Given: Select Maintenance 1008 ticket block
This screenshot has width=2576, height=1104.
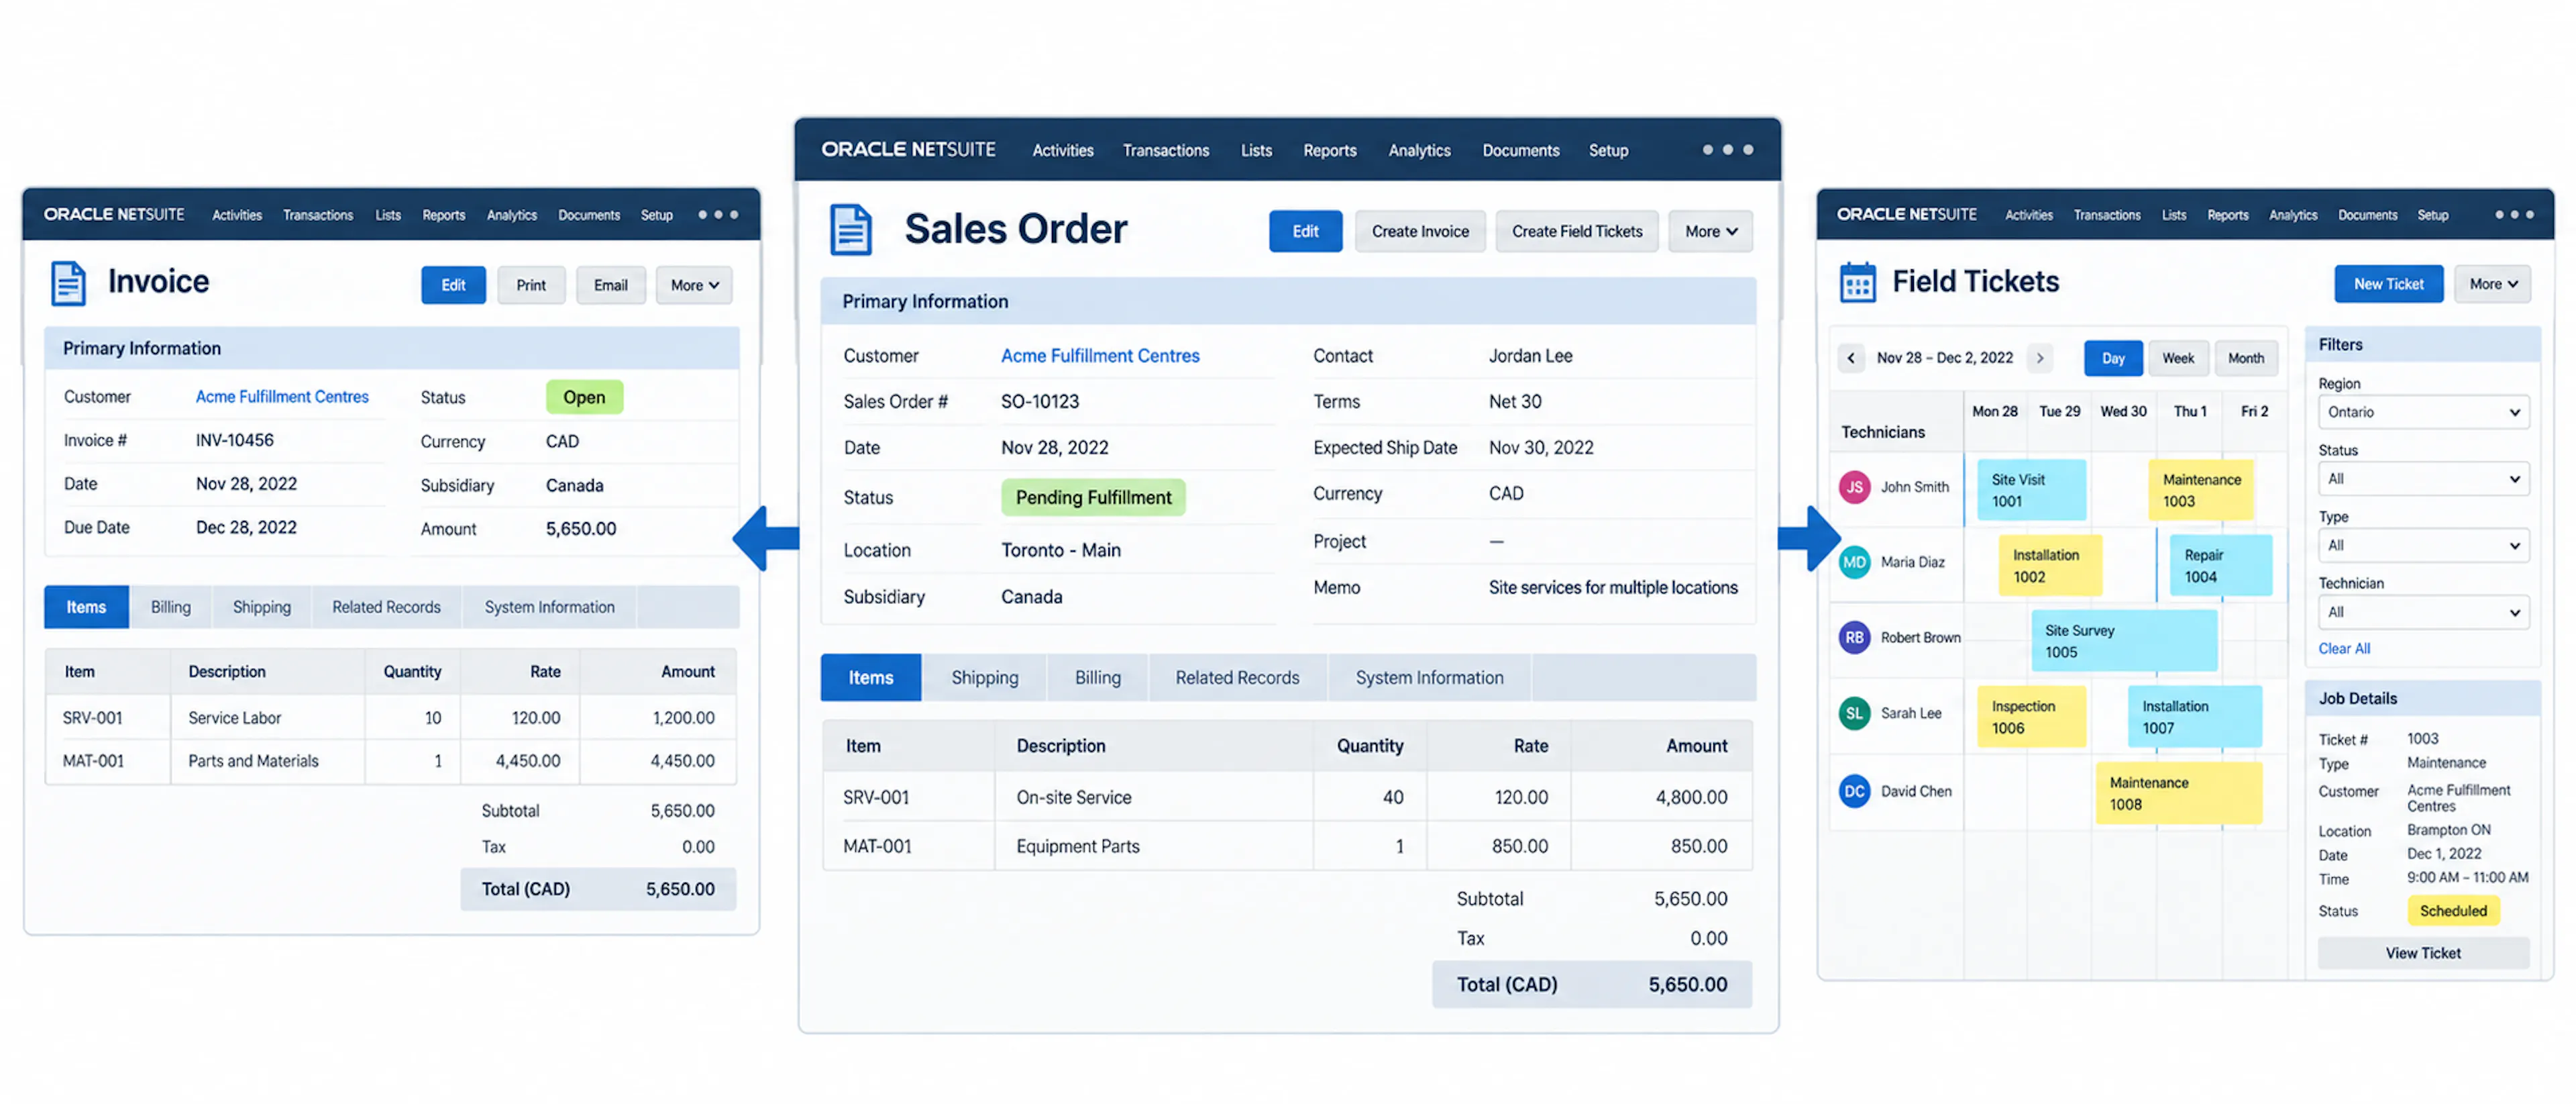Looking at the screenshot, I should 2178,793.
